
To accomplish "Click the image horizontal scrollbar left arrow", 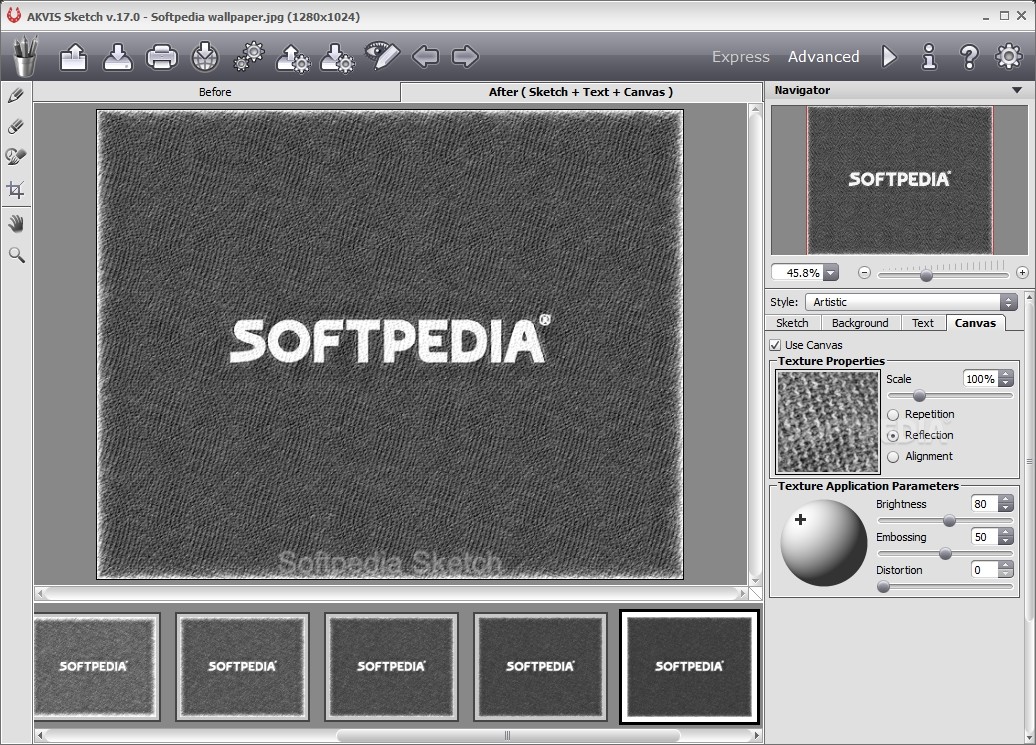I will (x=40, y=594).
